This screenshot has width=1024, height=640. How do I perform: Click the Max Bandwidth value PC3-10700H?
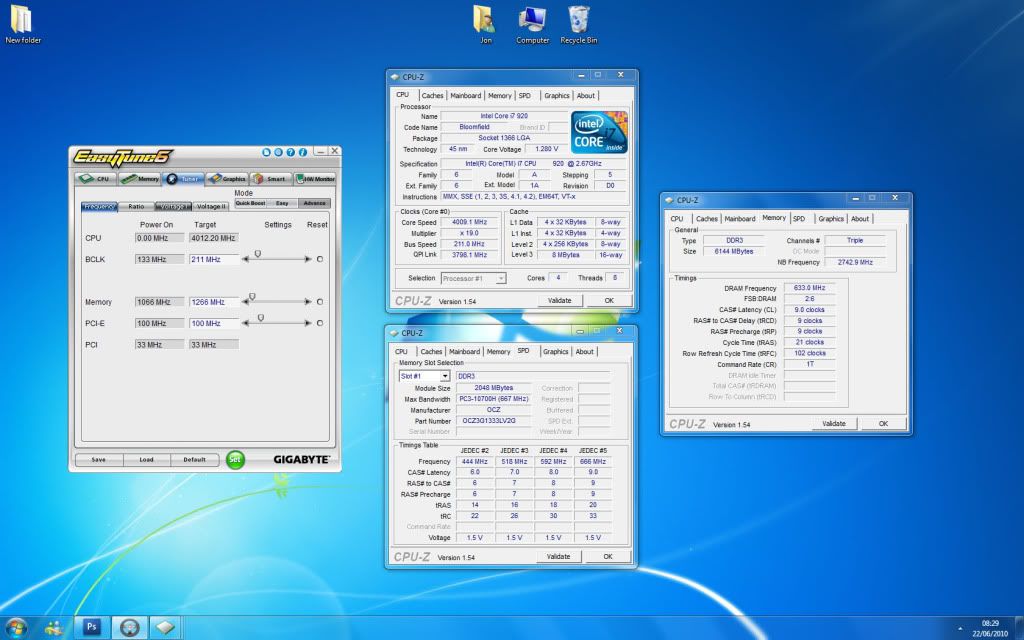point(493,399)
